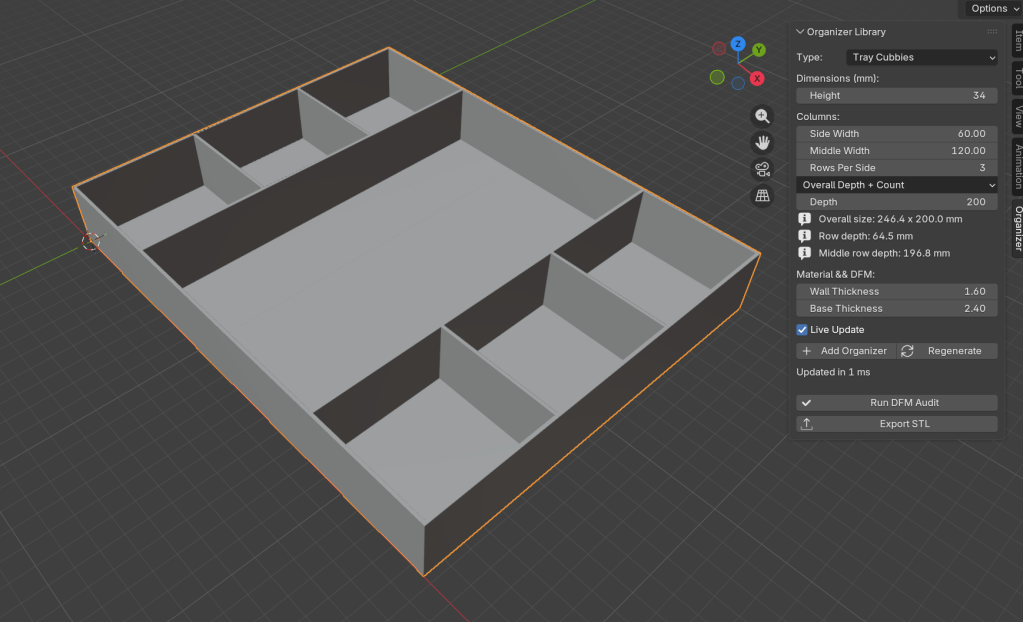Image resolution: width=1023 pixels, height=622 pixels.
Task: Click the negative Z axis gizmo circle
Action: [738, 84]
